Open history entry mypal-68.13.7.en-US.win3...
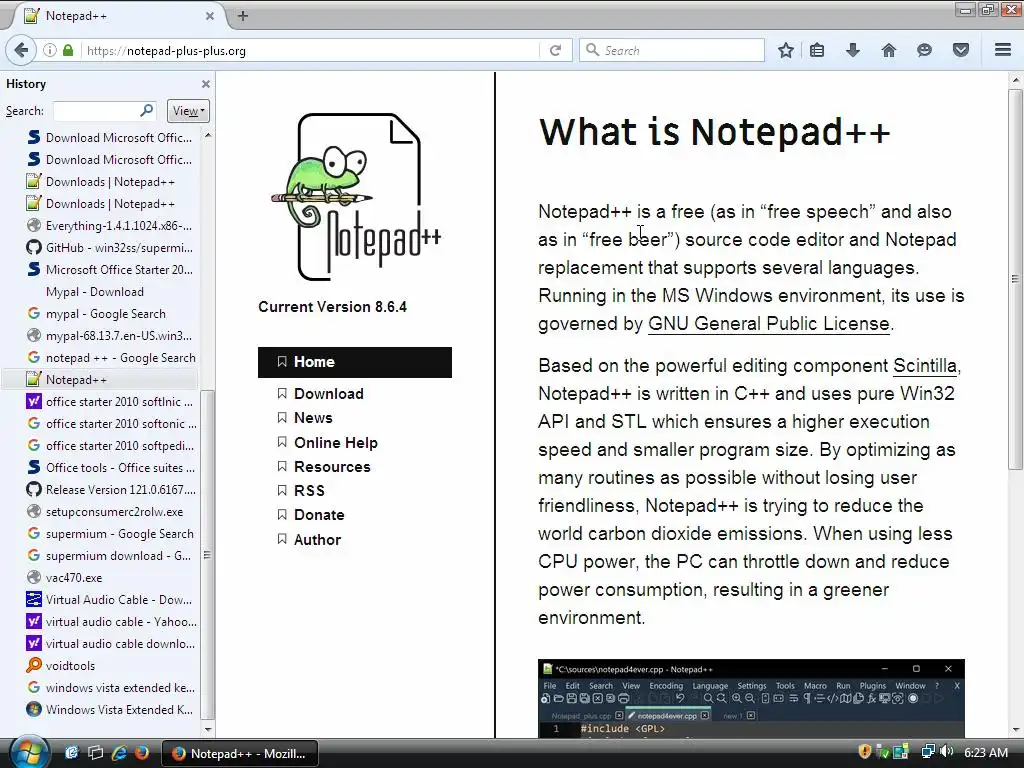Screen dimensions: 1024x768 click(109, 336)
